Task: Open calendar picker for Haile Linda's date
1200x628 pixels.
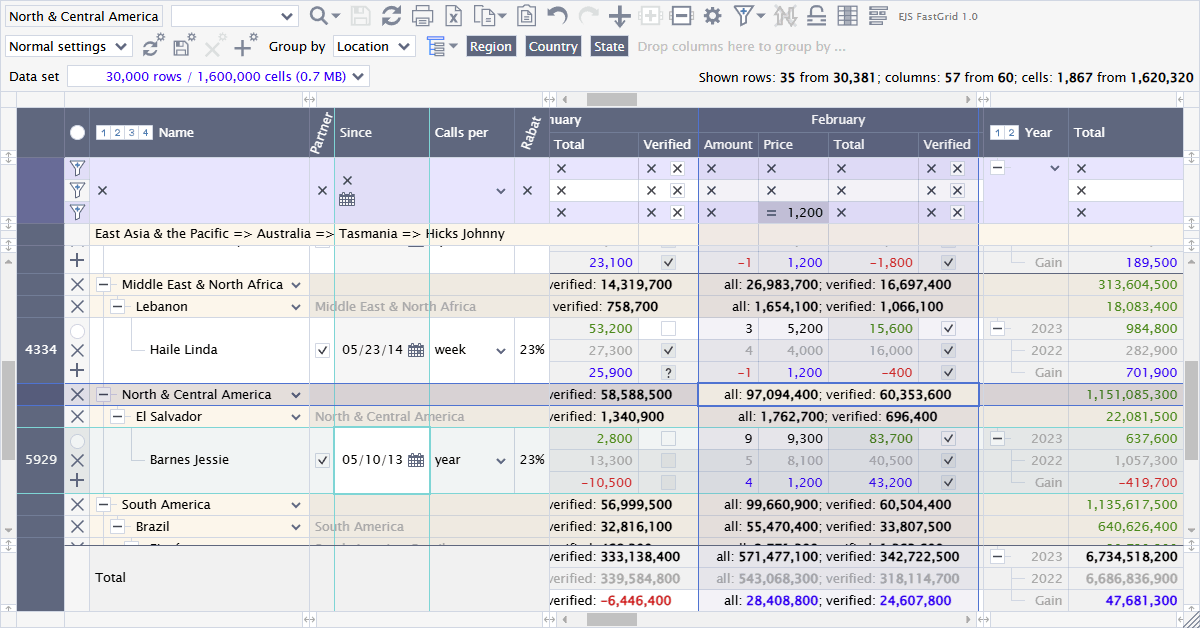Action: coord(416,350)
